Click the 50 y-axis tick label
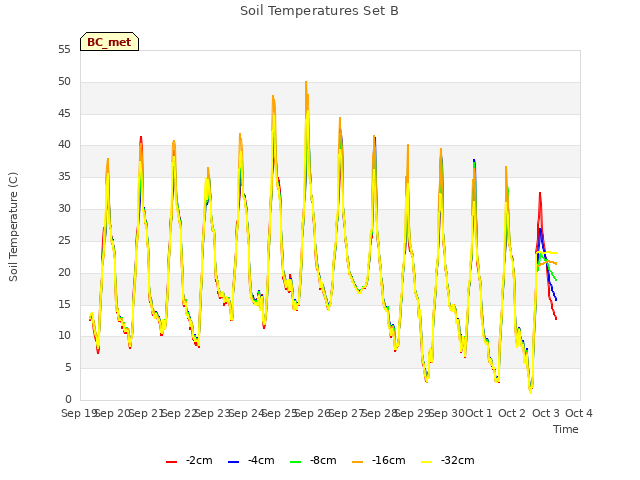 pos(64,82)
